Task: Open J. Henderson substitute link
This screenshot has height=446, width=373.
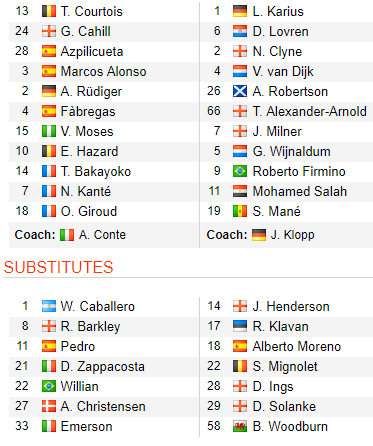Action: [291, 306]
